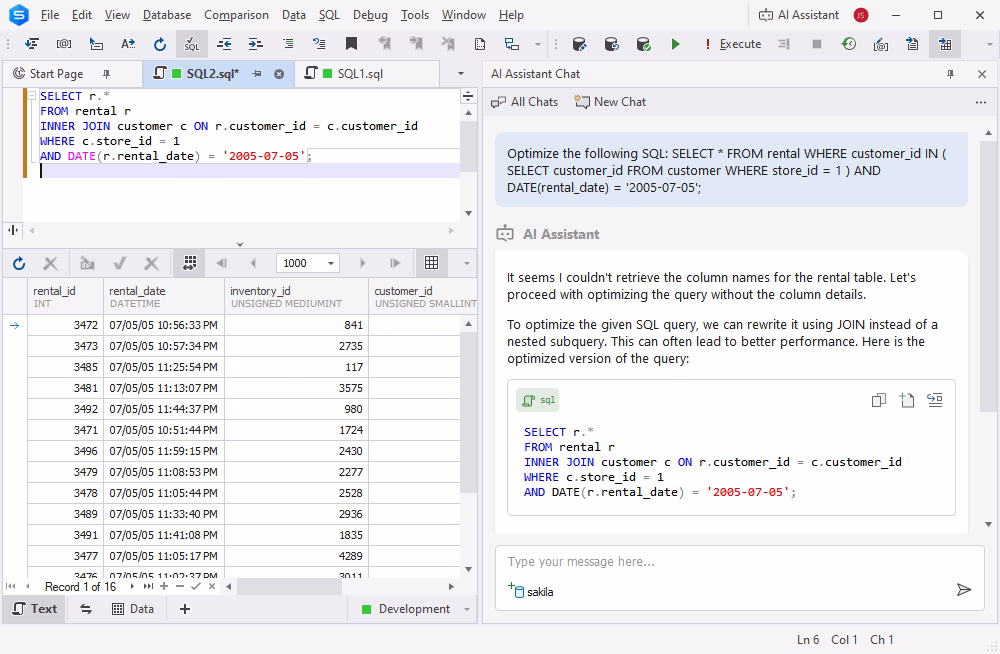Click the swap panes arrows icon

pos(85,609)
